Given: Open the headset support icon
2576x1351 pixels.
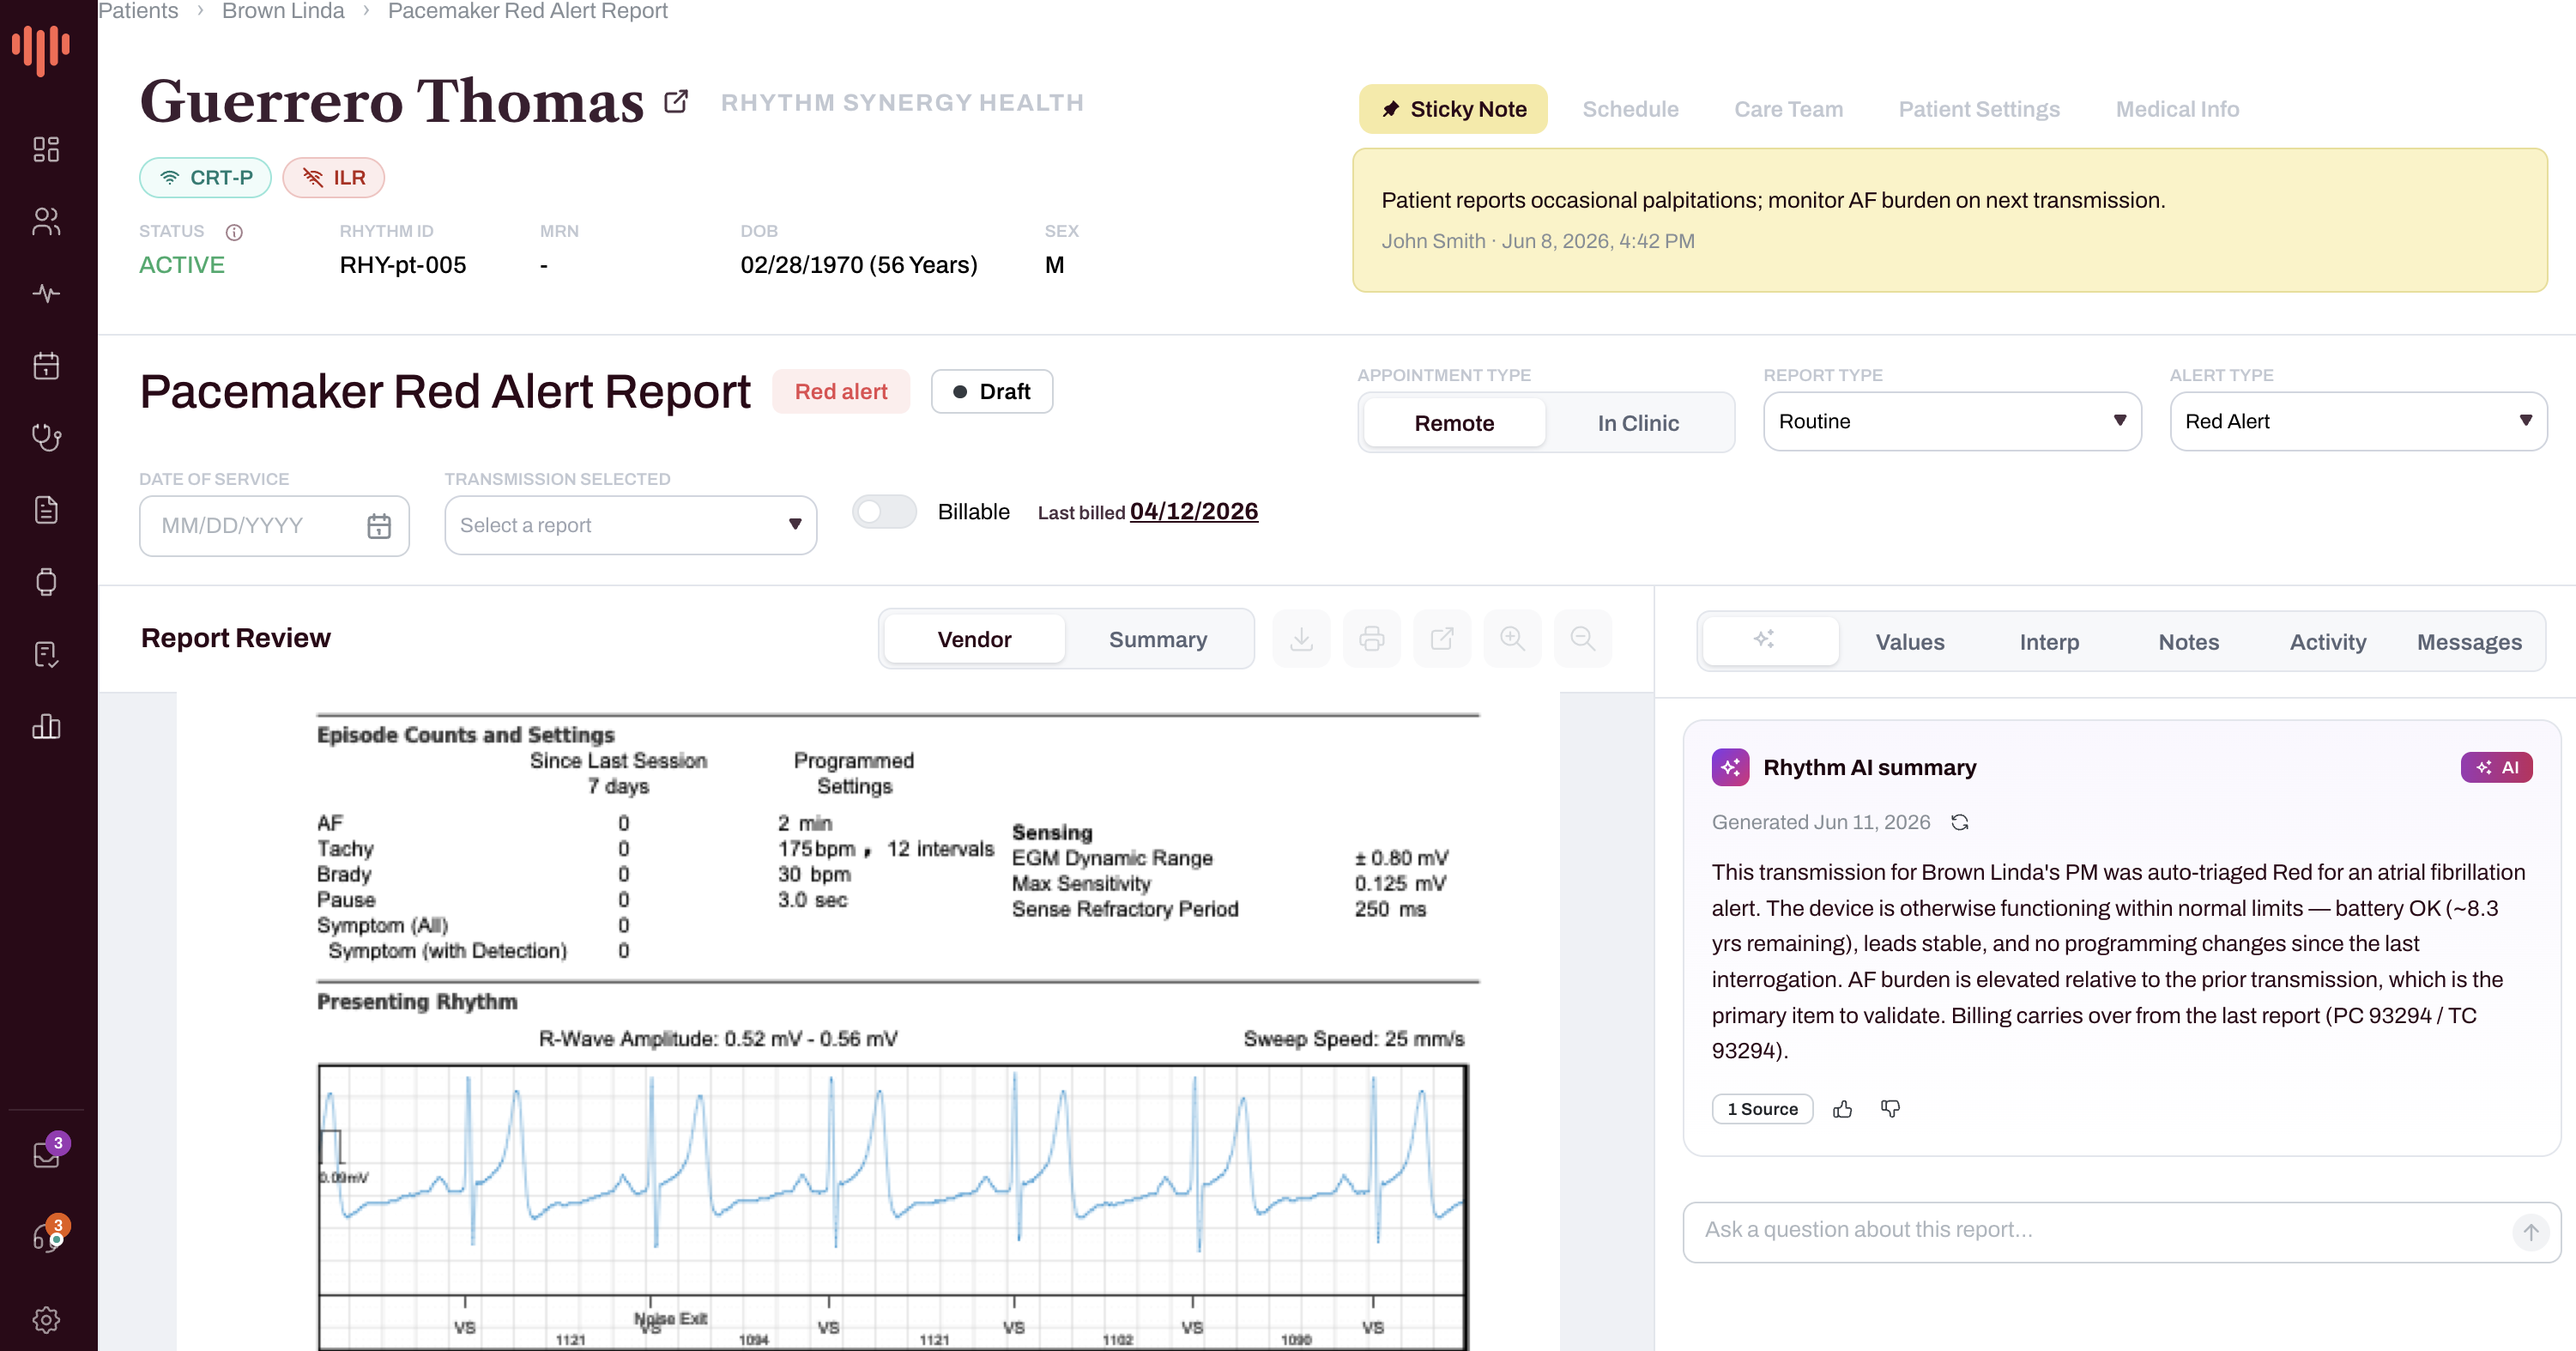Looking at the screenshot, I should pyautogui.click(x=48, y=1236).
